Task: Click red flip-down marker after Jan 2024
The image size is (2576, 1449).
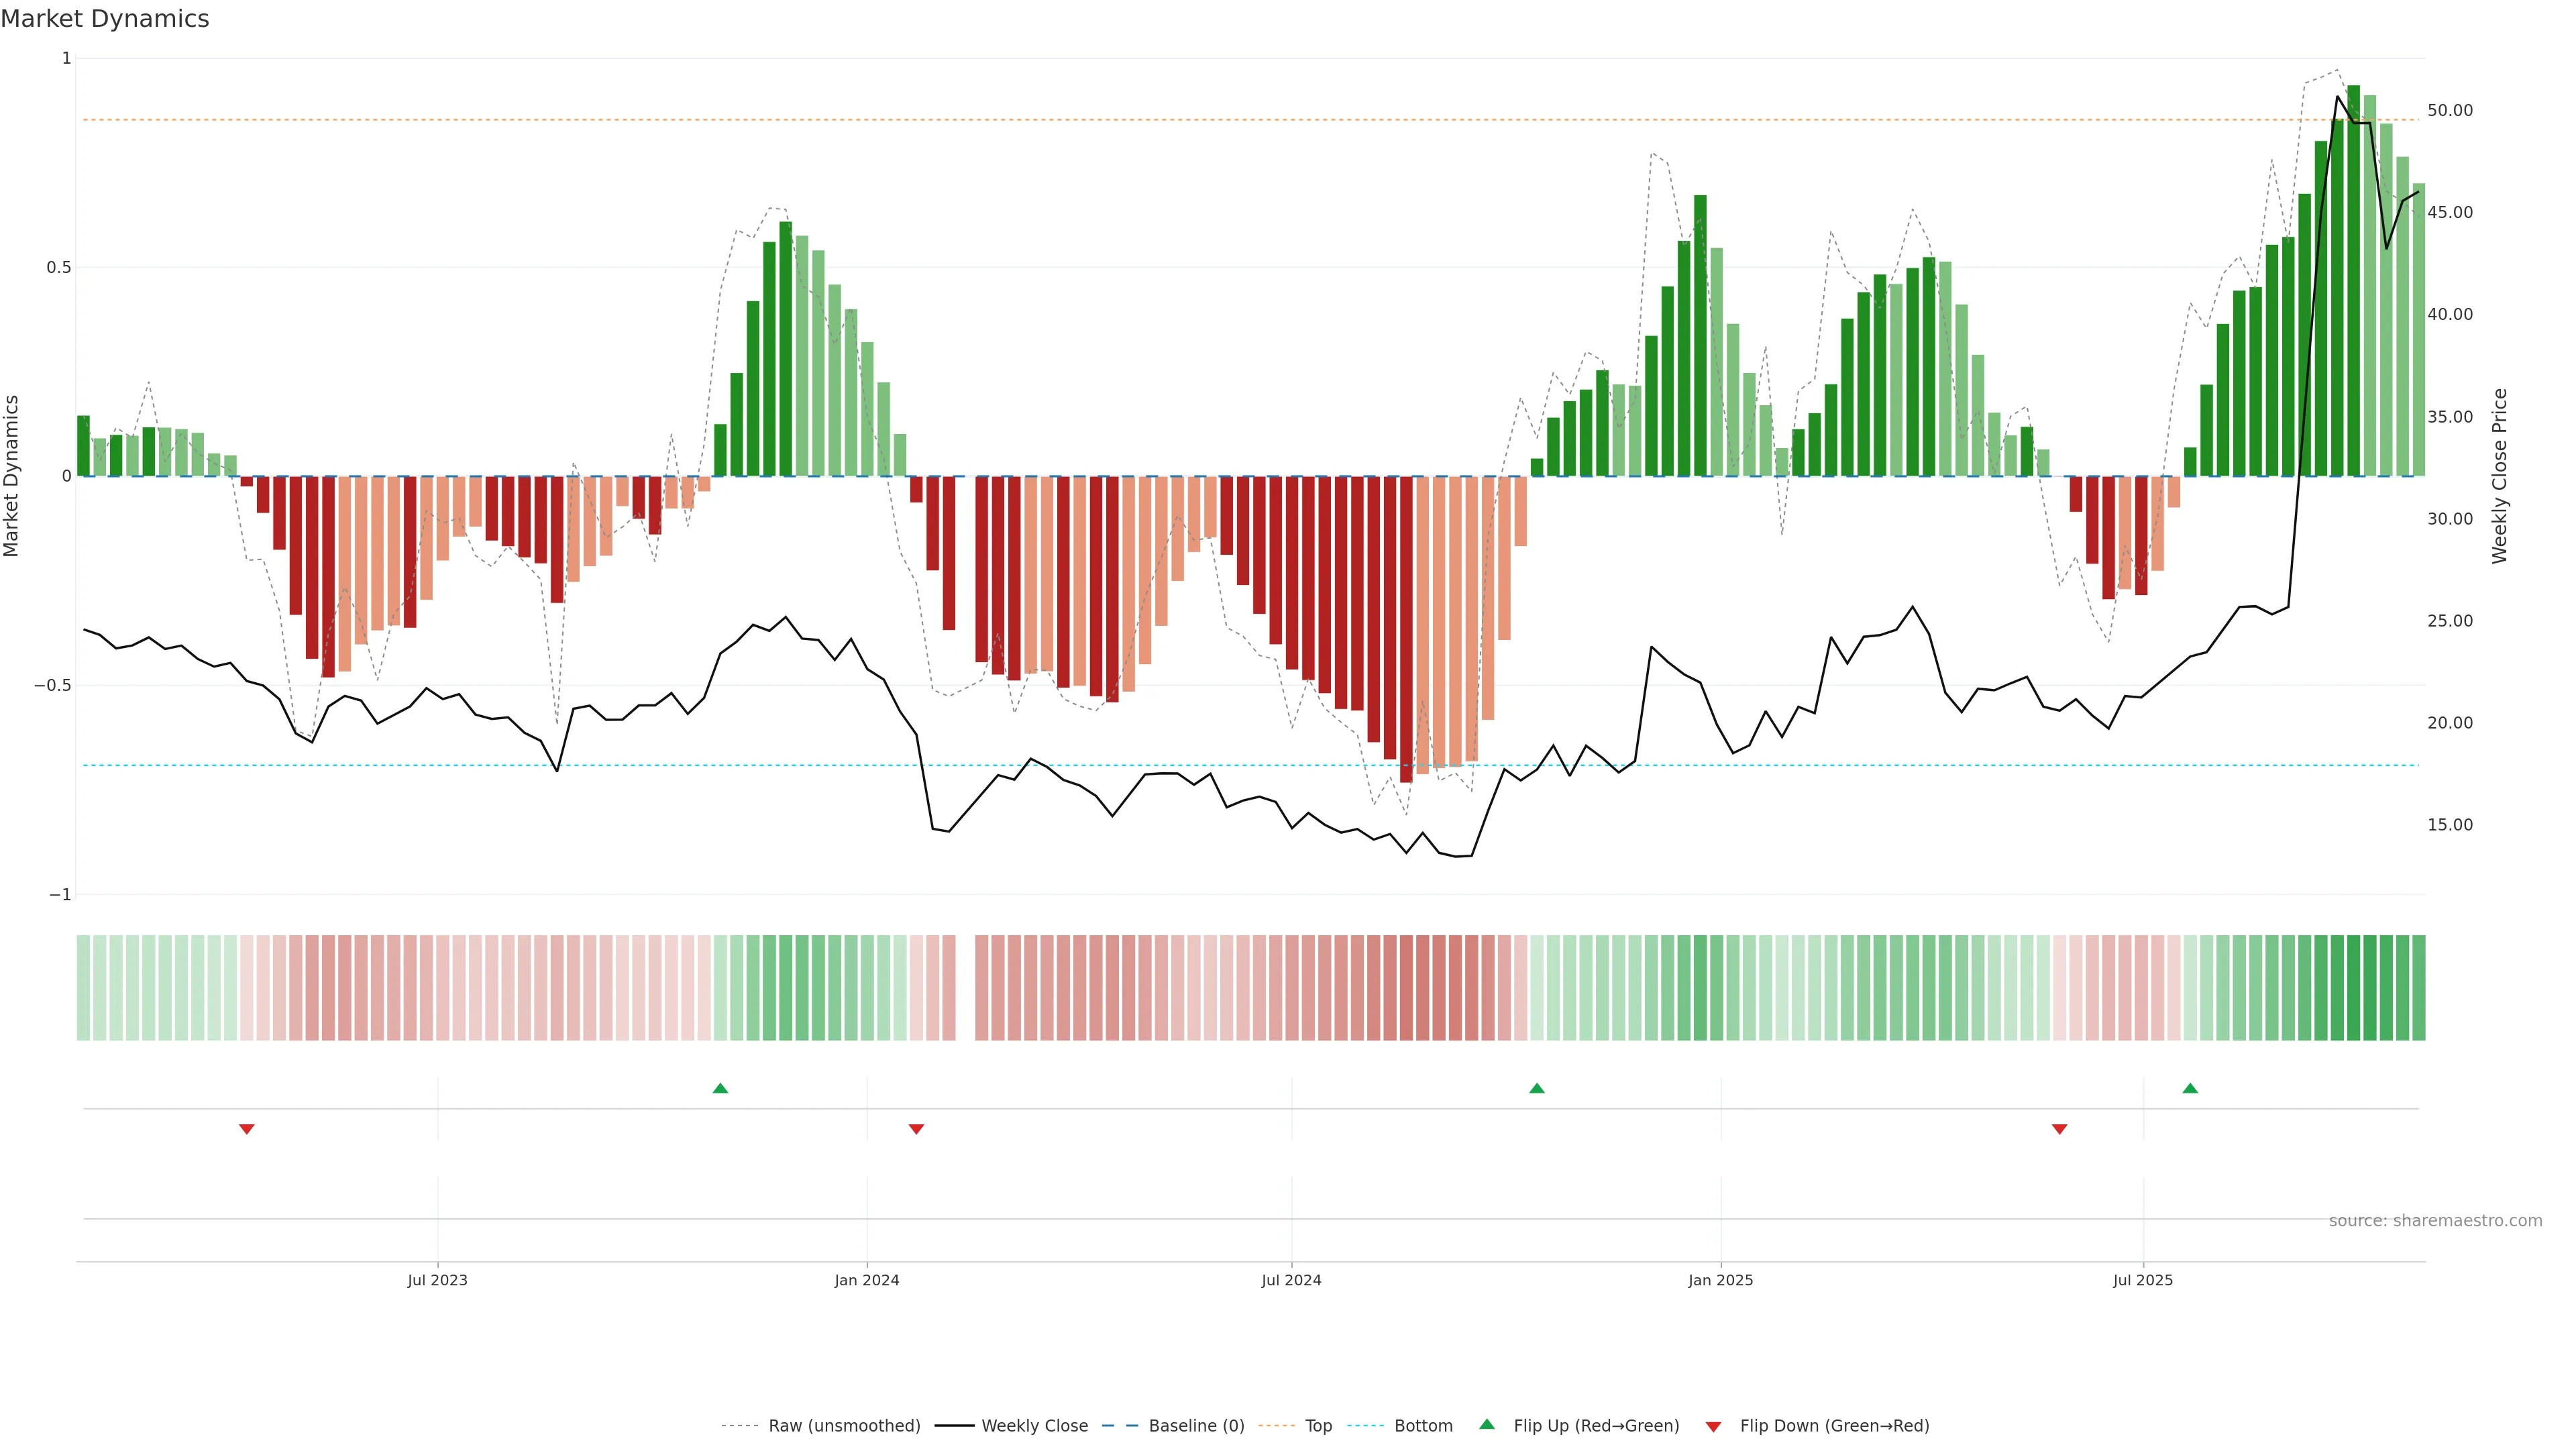Action: 916,1129
